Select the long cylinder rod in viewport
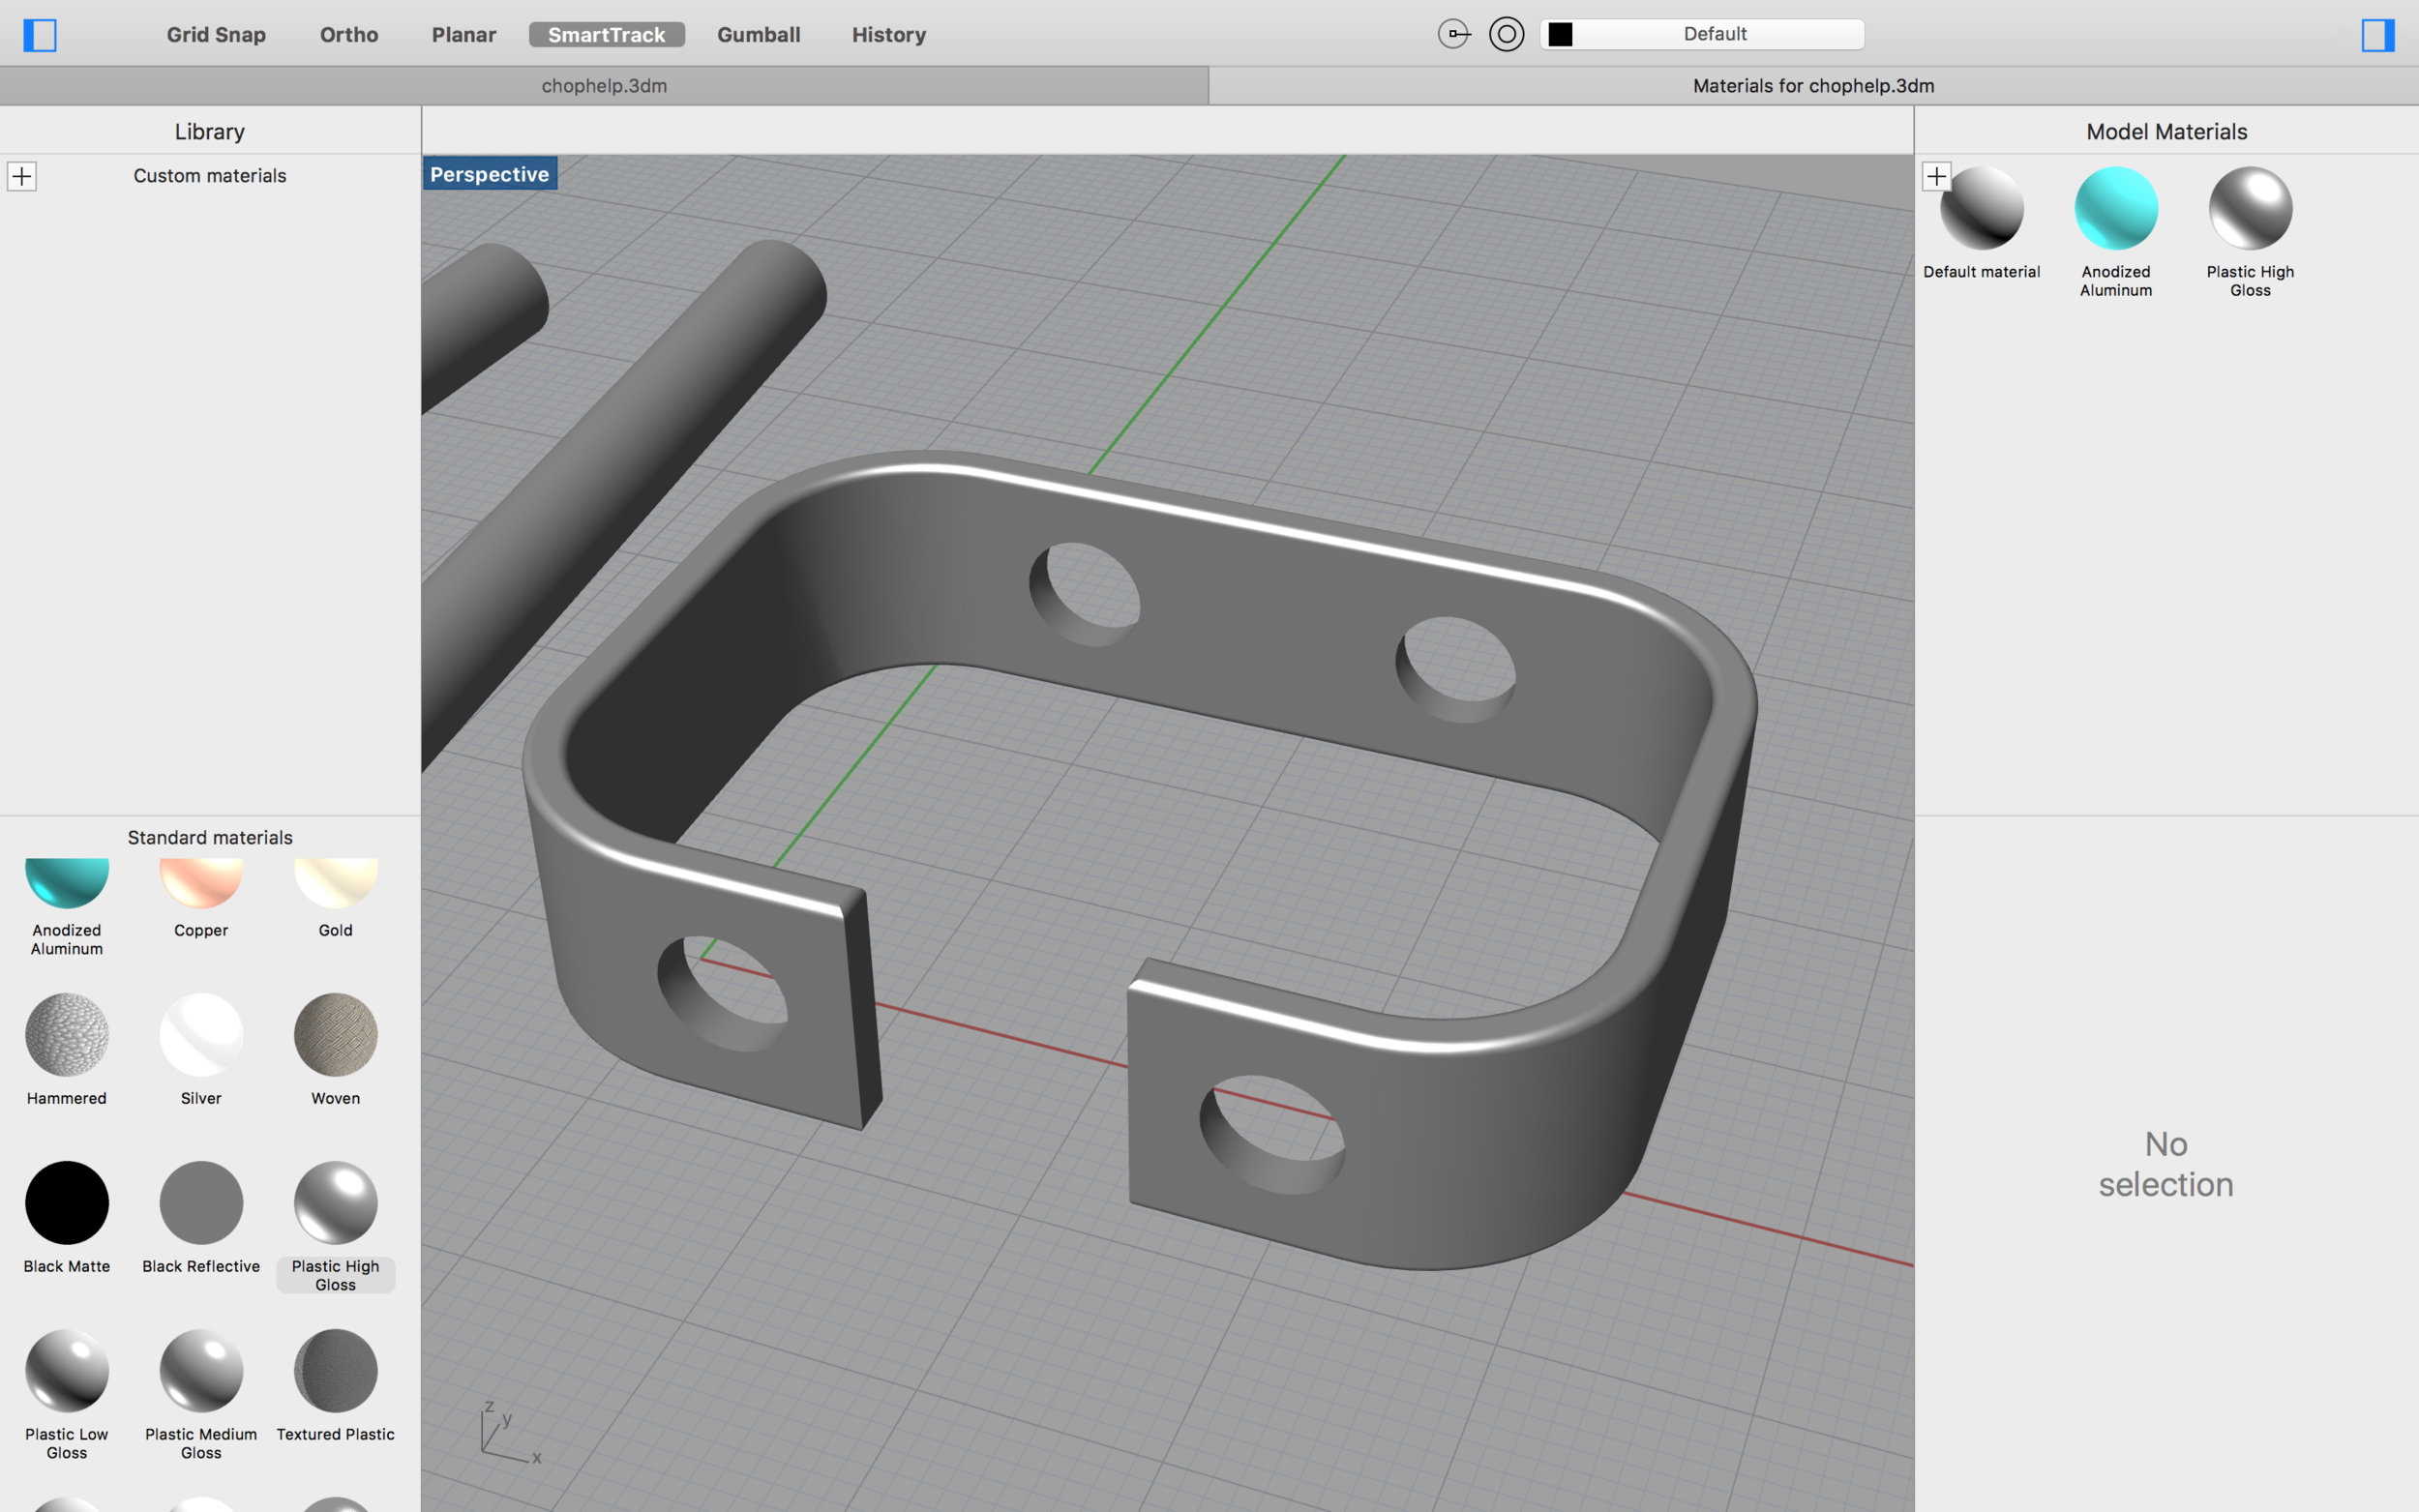2419x1512 pixels. (640, 460)
